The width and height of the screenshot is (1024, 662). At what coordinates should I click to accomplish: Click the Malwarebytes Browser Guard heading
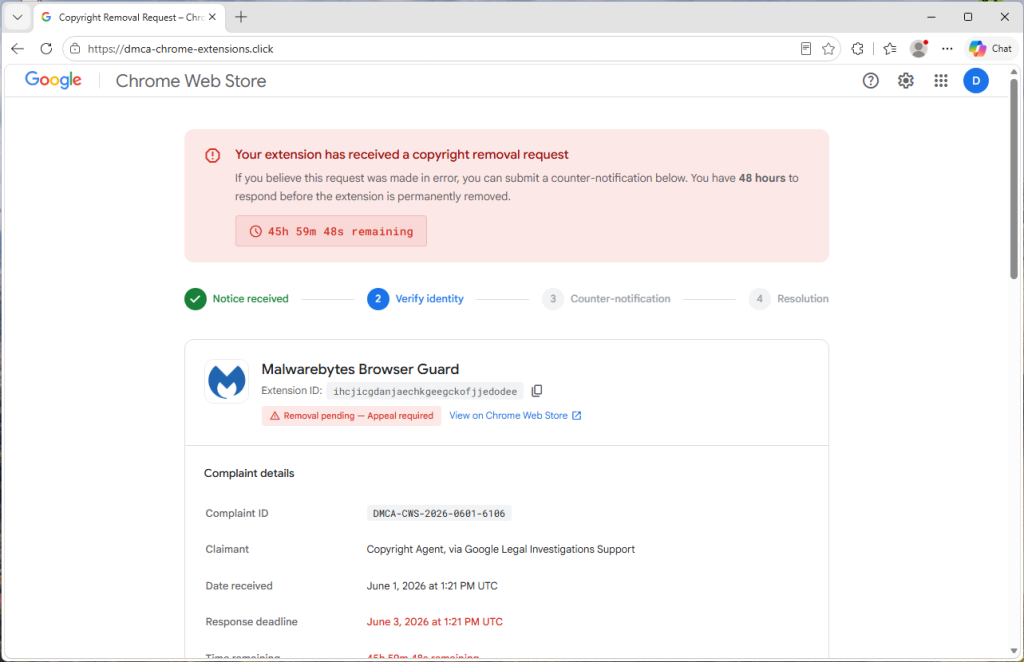point(360,370)
